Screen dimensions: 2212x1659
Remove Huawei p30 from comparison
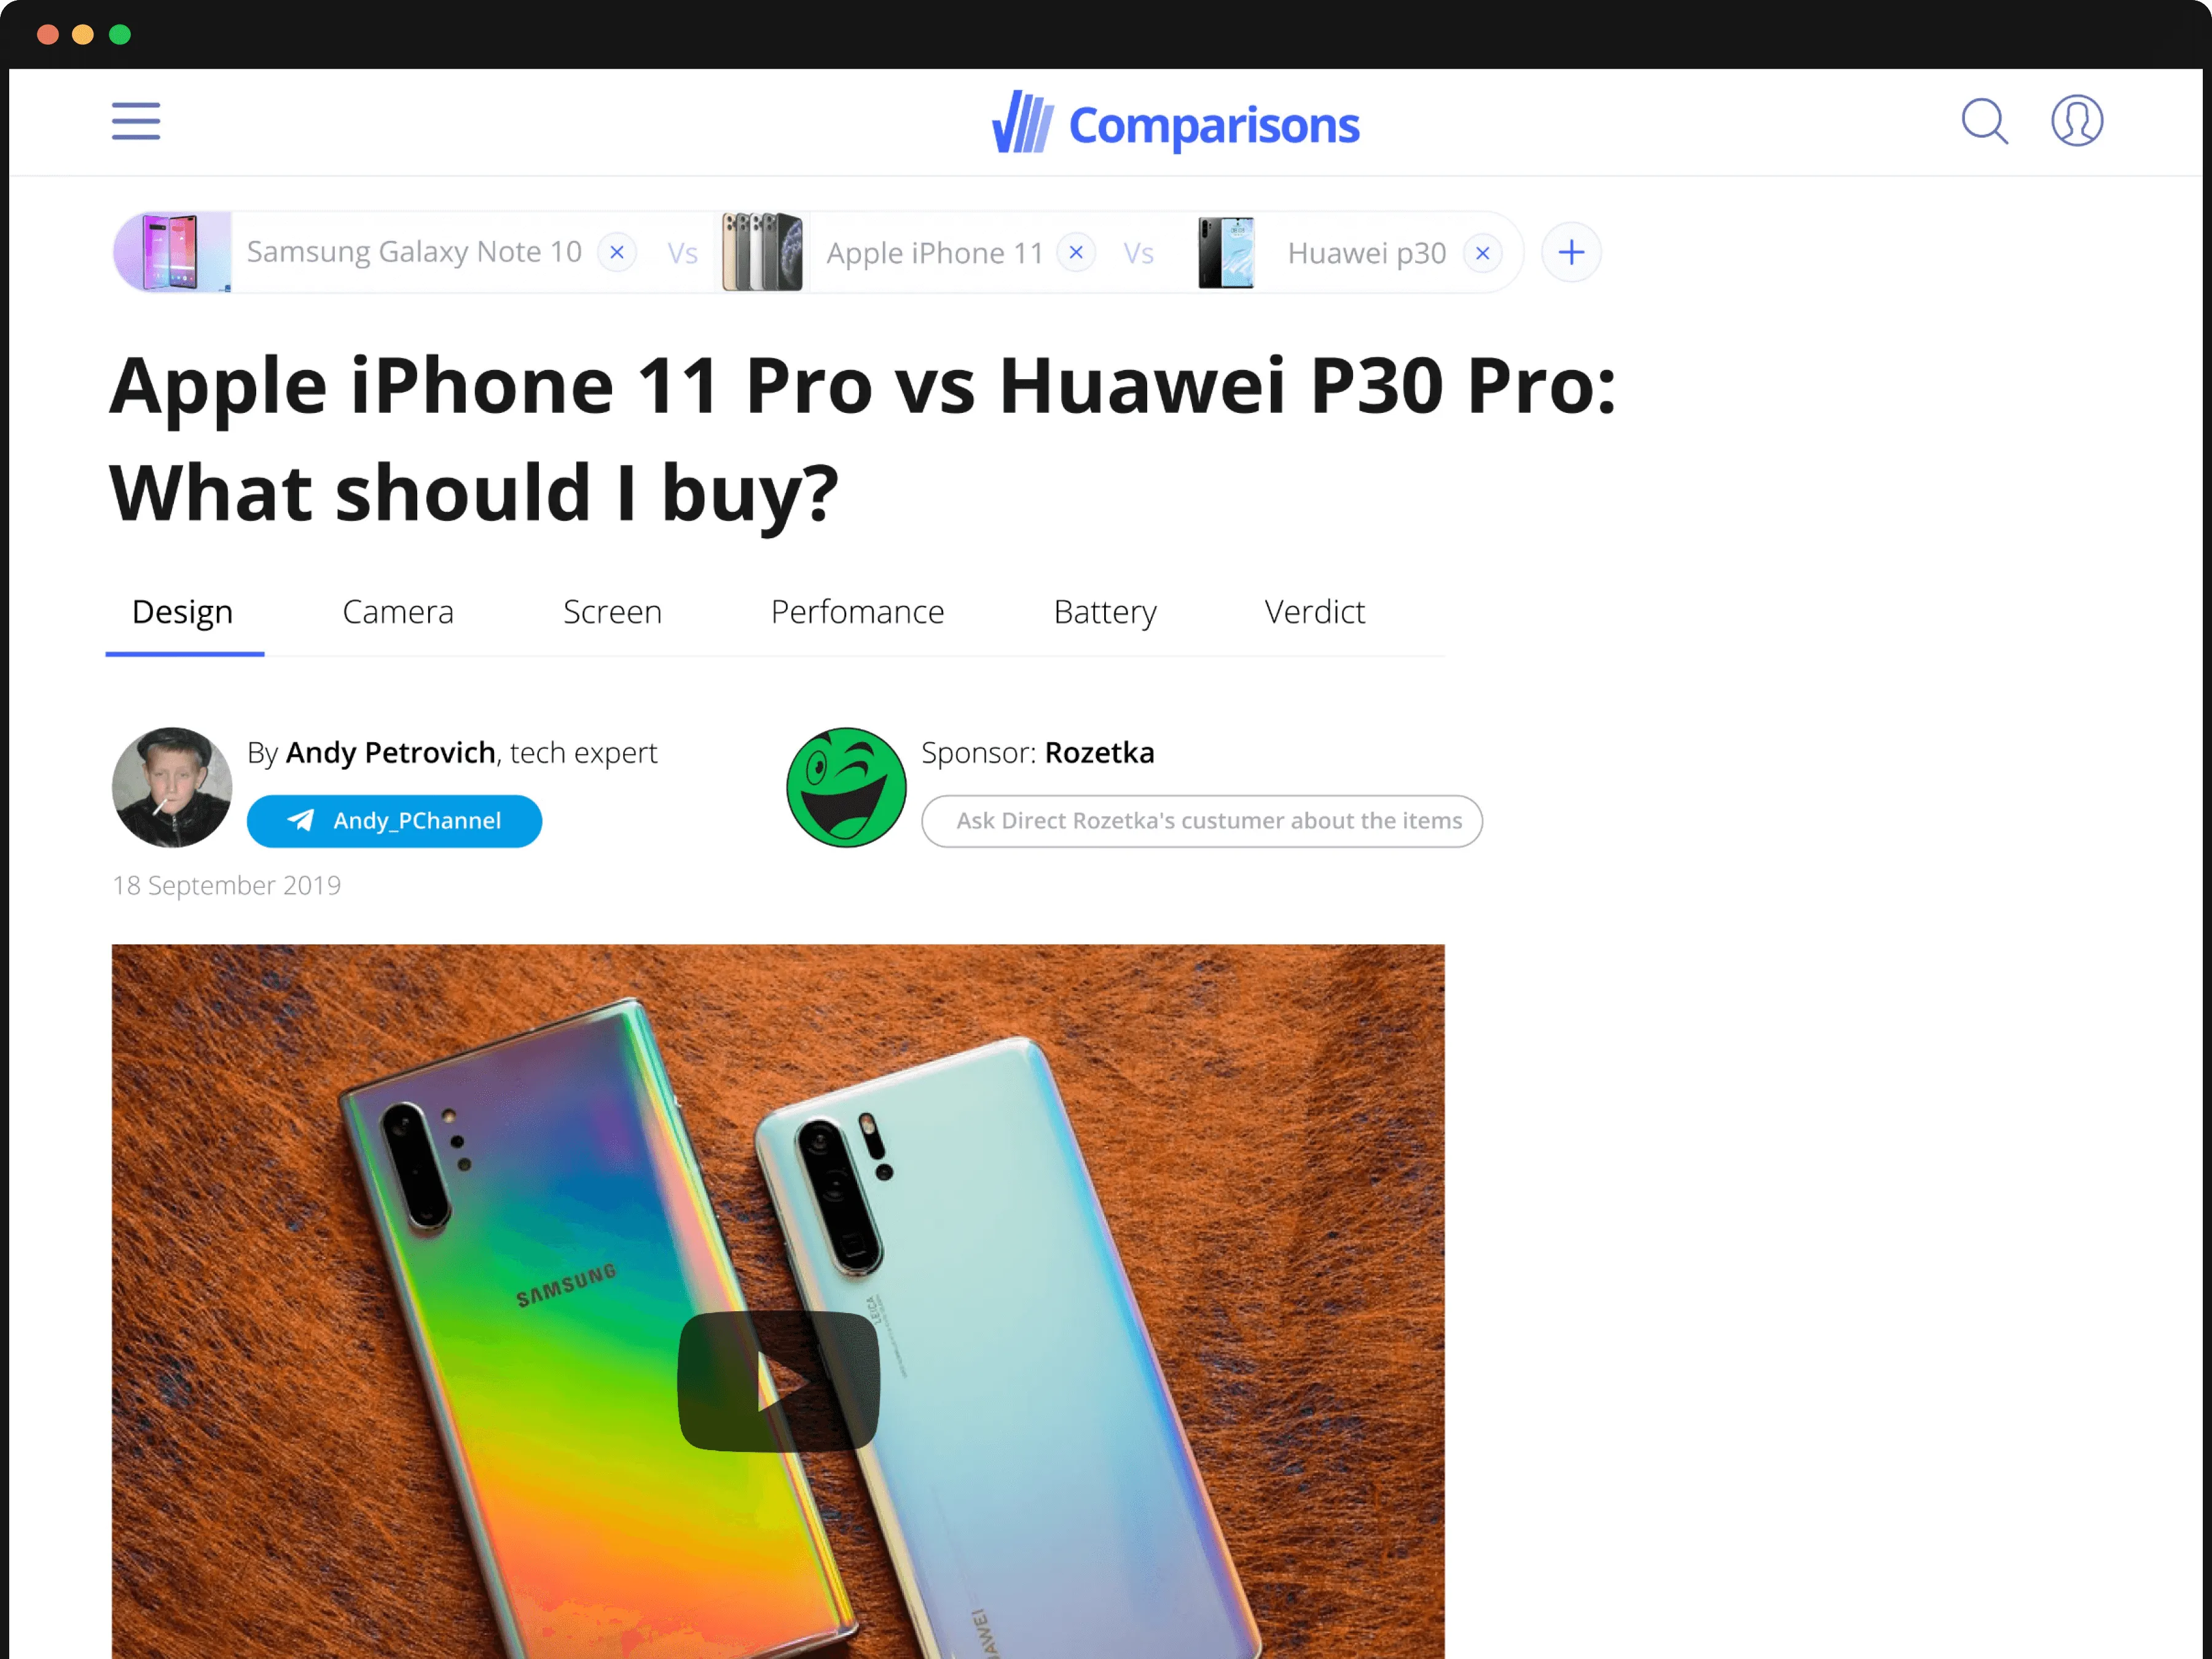click(1482, 253)
